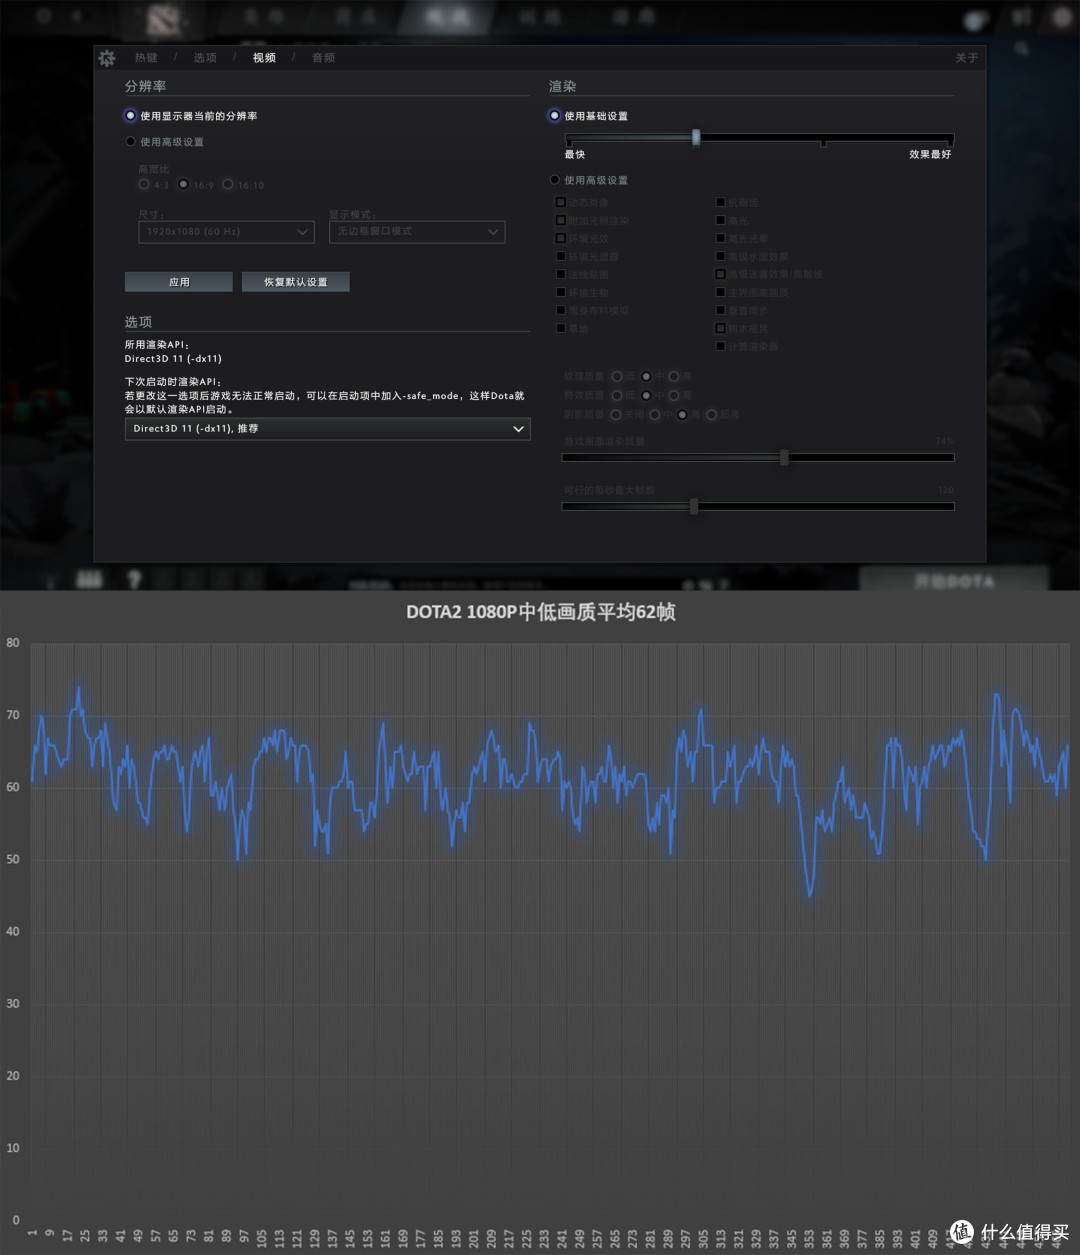This screenshot has width=1080, height=1255.
Task: Set 特效质量 effects quality to 中
Action: (x=646, y=395)
